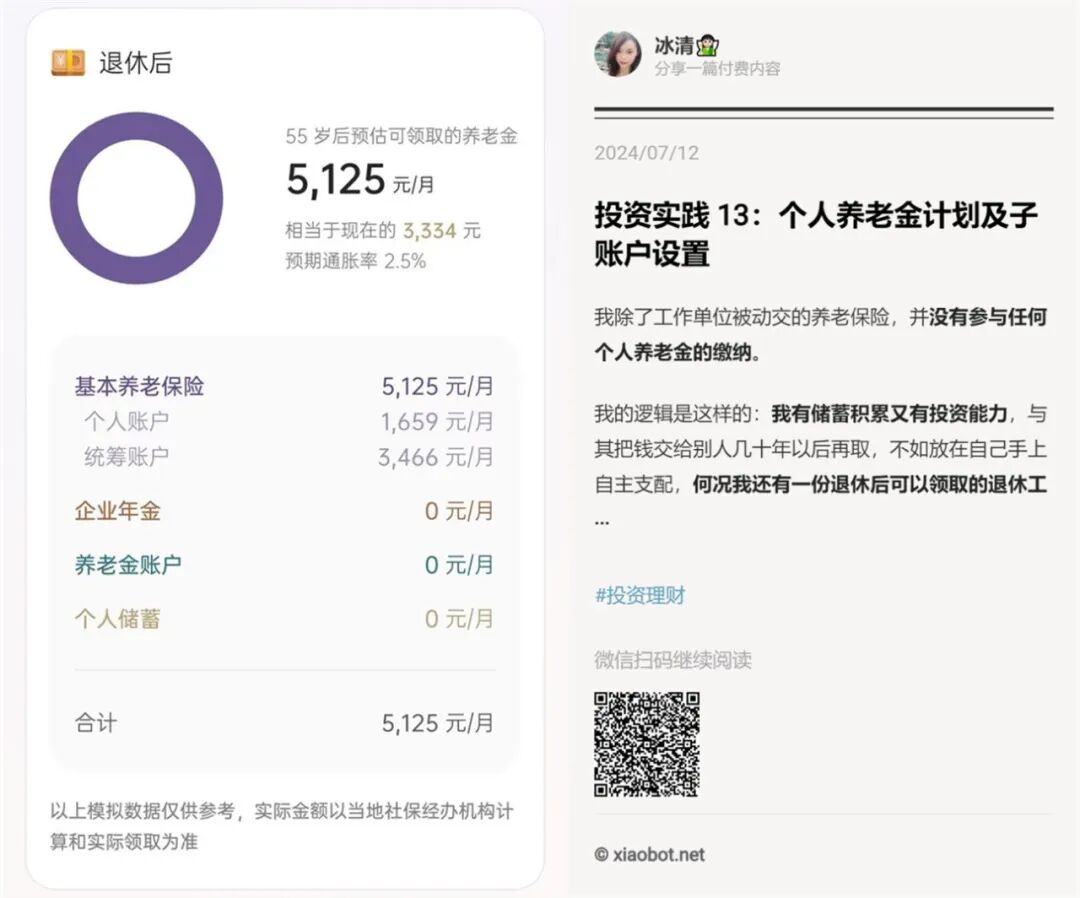
Task: Click the 0 元/月 value for 个人储蓄
Action: [459, 618]
